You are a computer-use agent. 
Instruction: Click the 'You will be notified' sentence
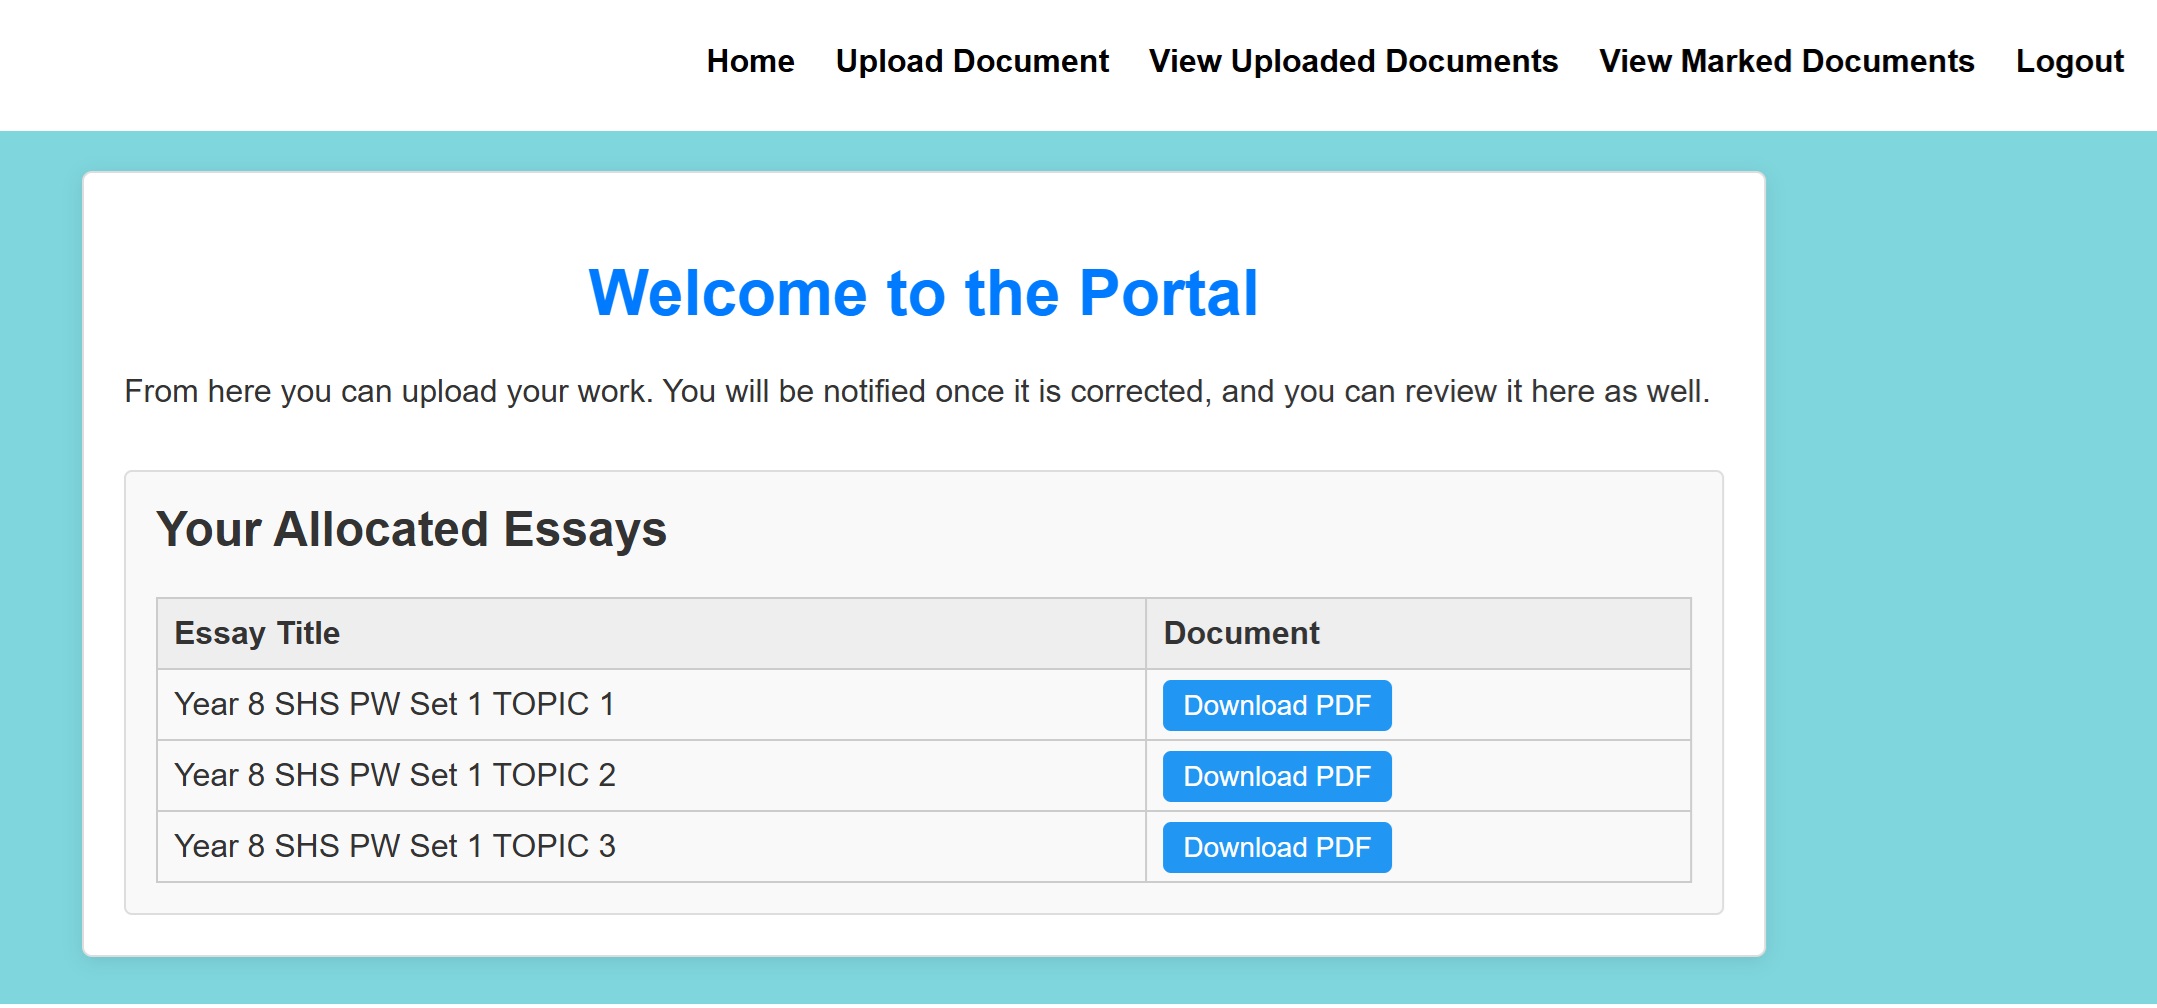pyautogui.click(x=1185, y=392)
